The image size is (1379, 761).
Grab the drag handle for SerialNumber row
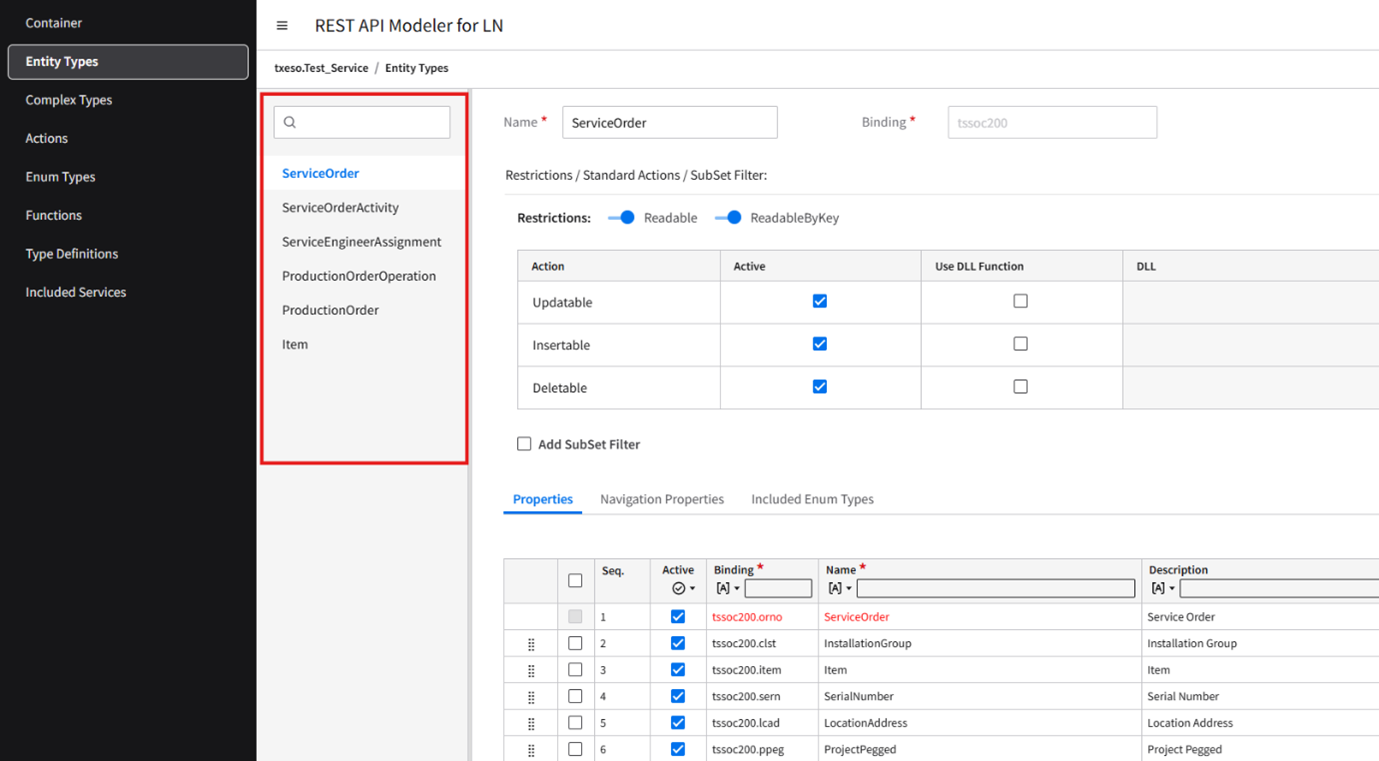[531, 697]
